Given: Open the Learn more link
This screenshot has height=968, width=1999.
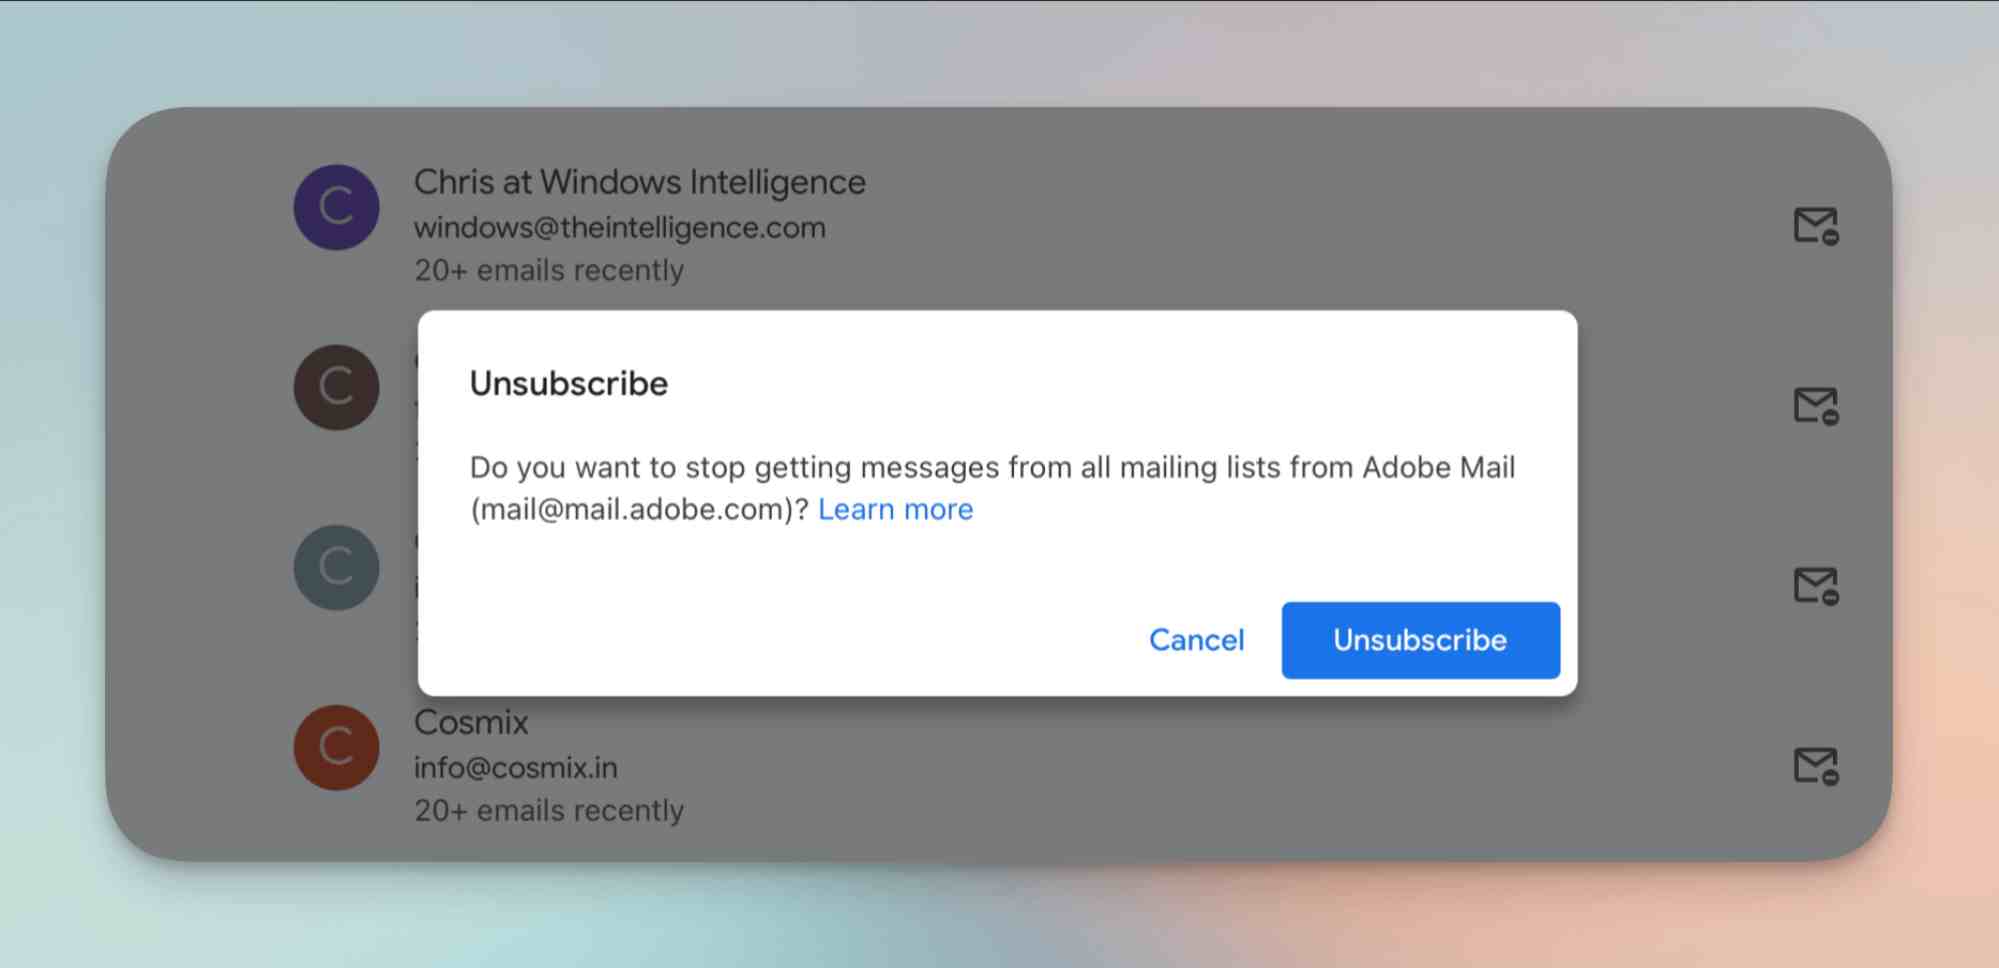Looking at the screenshot, I should click(895, 509).
